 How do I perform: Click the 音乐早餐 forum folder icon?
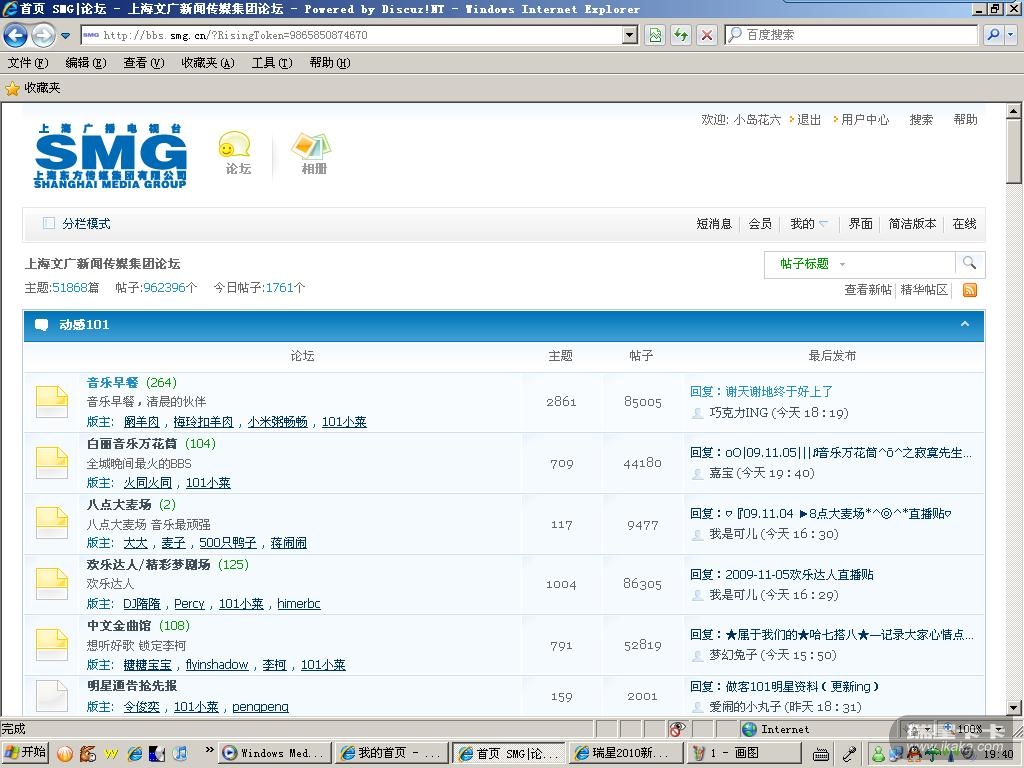tap(52, 402)
